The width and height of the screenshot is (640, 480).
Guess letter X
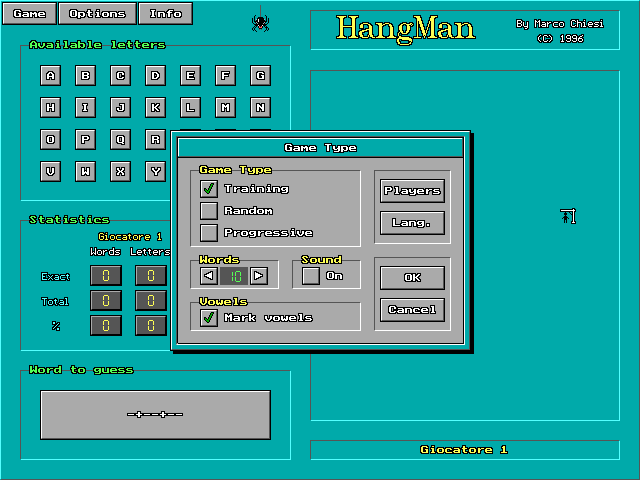point(120,171)
